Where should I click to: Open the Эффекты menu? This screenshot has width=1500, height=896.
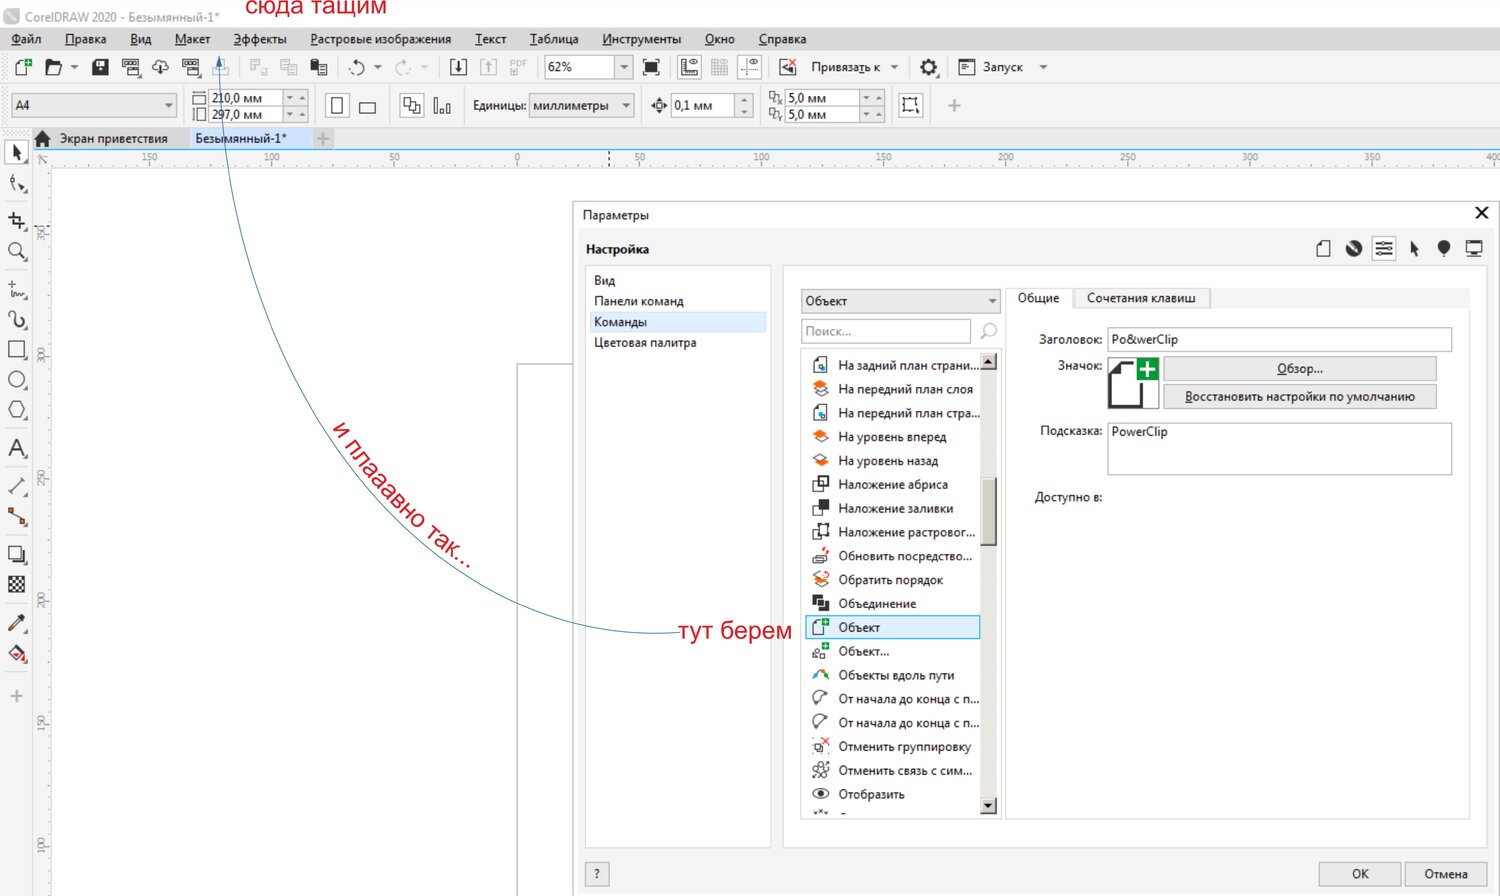pos(260,39)
